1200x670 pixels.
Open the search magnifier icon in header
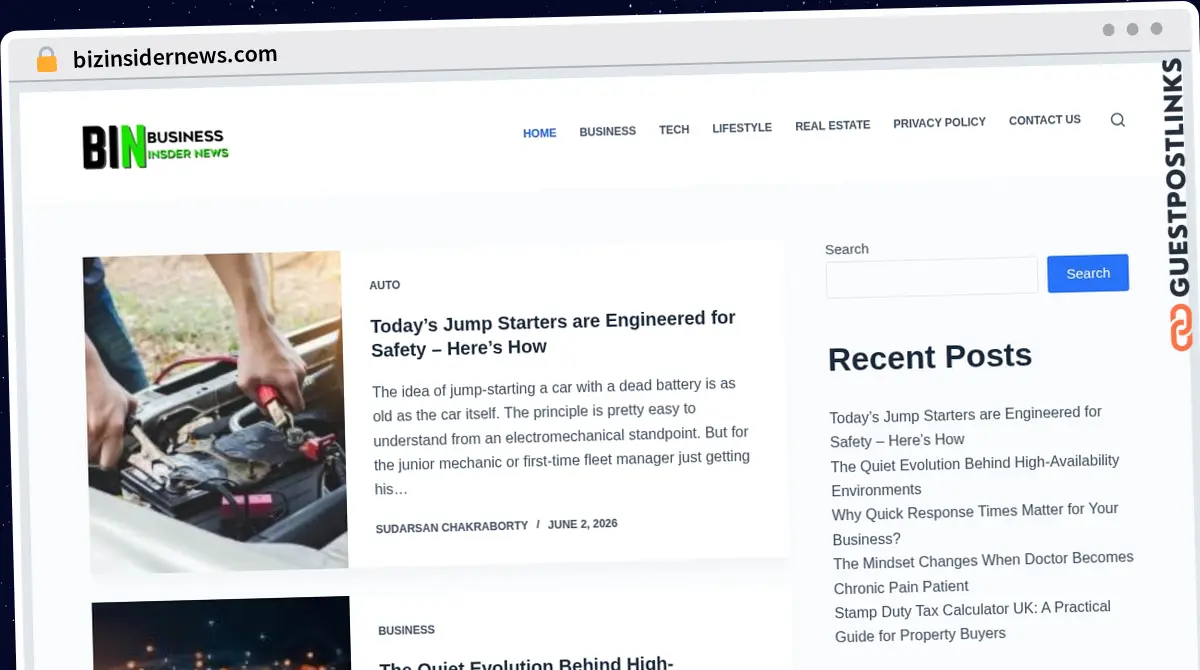pos(1118,120)
